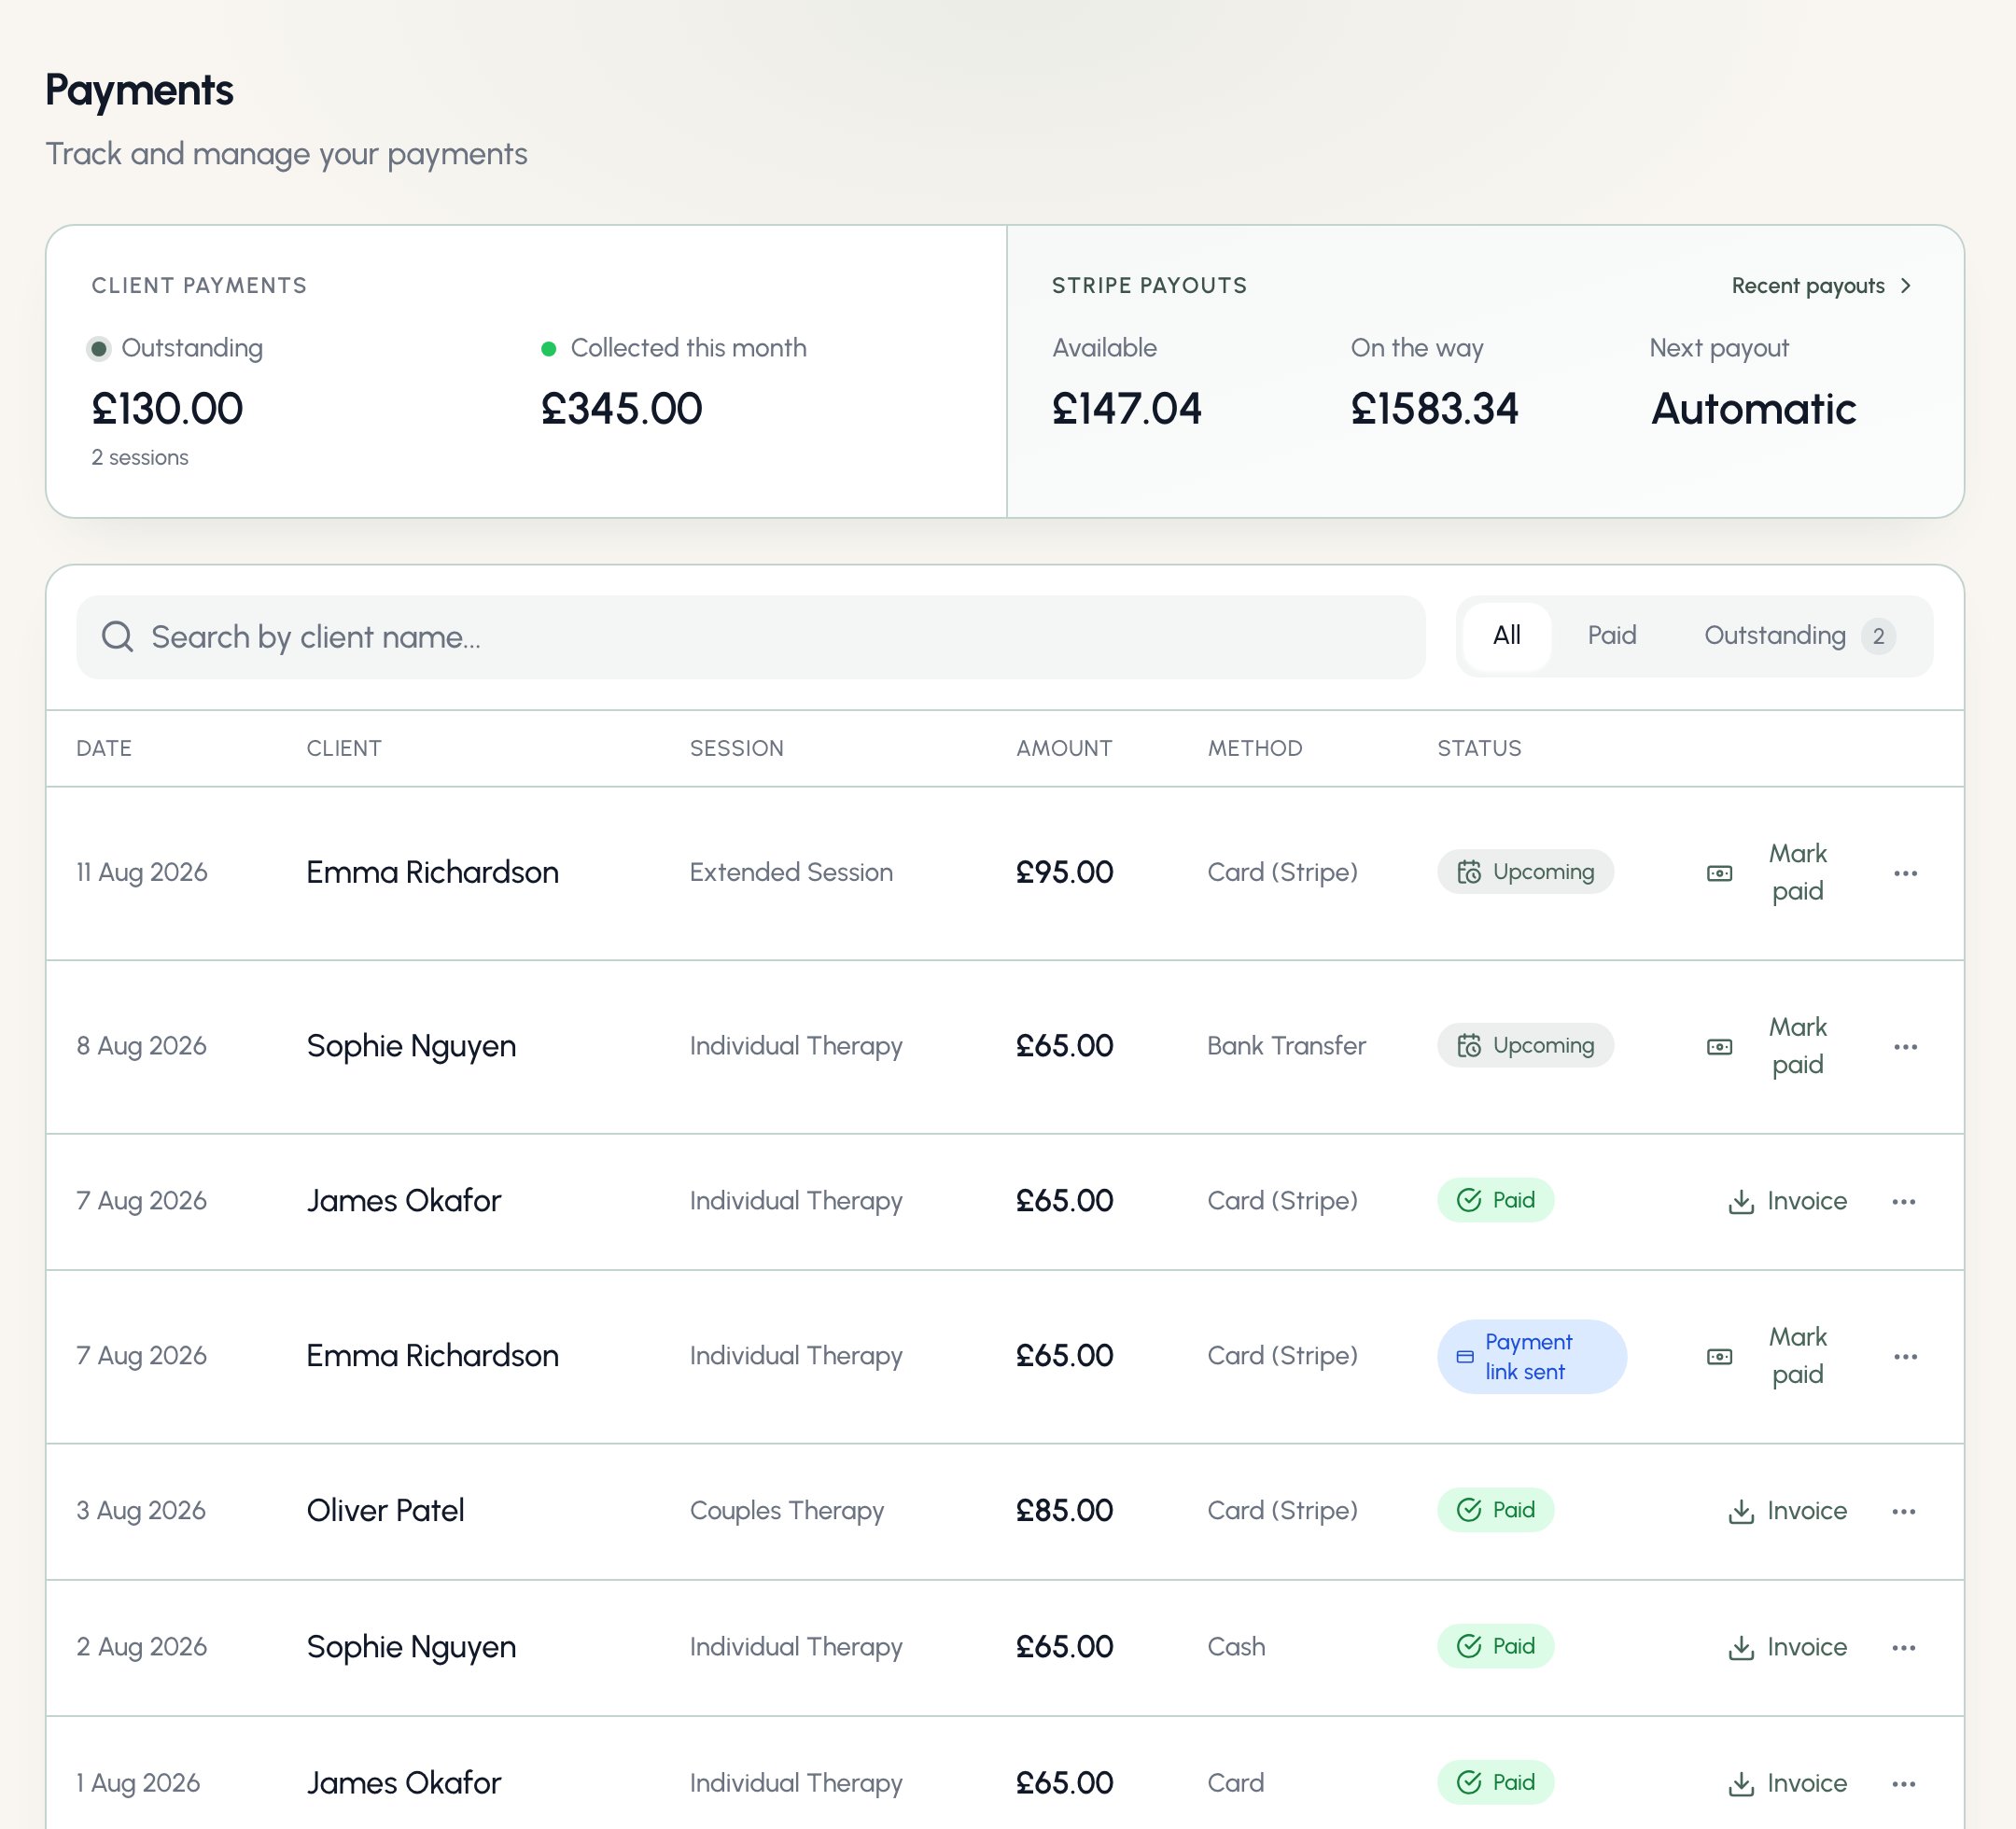Click client name Oliver Patel
The image size is (2016, 1829).
point(385,1510)
